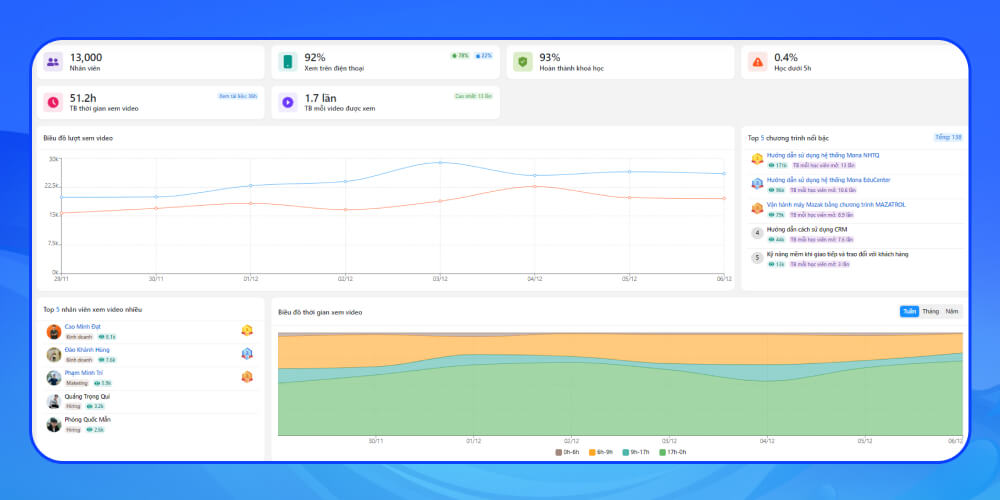Click the 0.4% Học dưới 5h card
The image size is (1000, 500).
coord(854,62)
